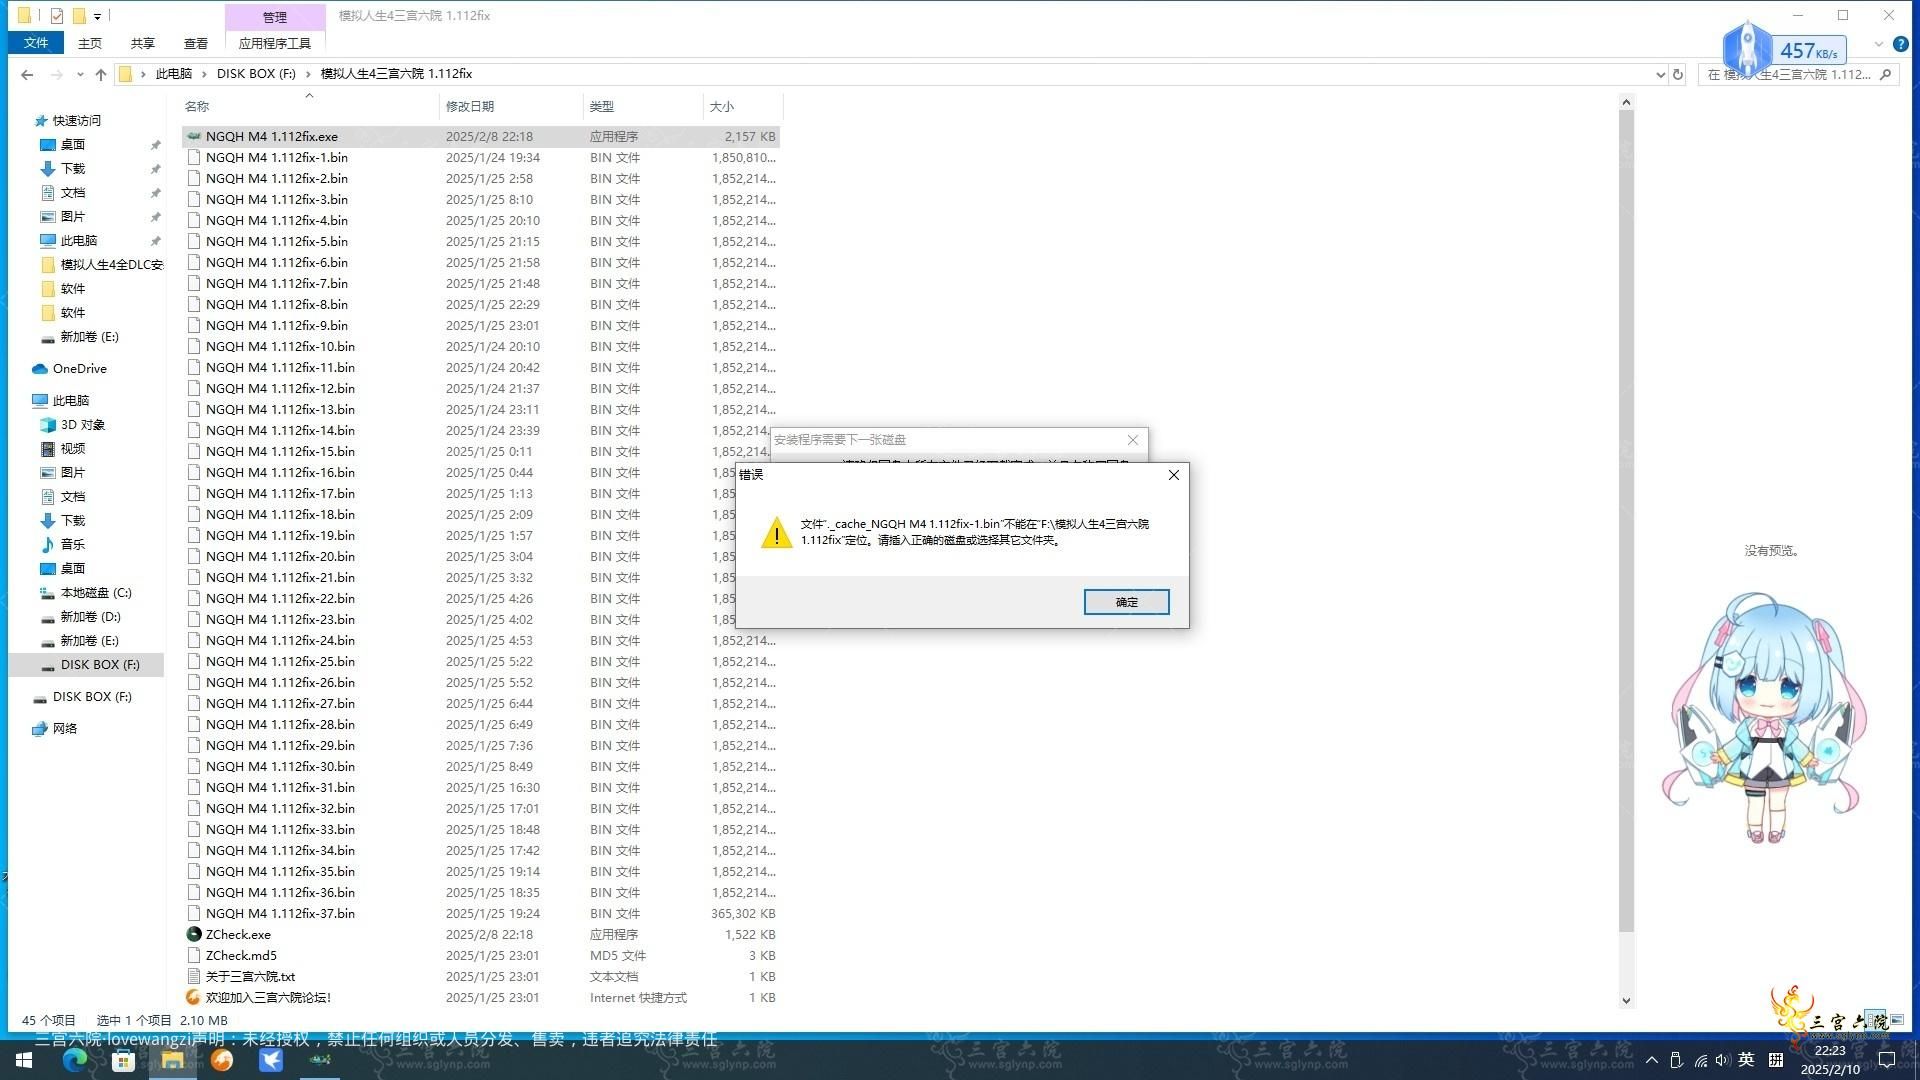Select NGQH M4 1.112fix-1.bin file

[x=277, y=158]
